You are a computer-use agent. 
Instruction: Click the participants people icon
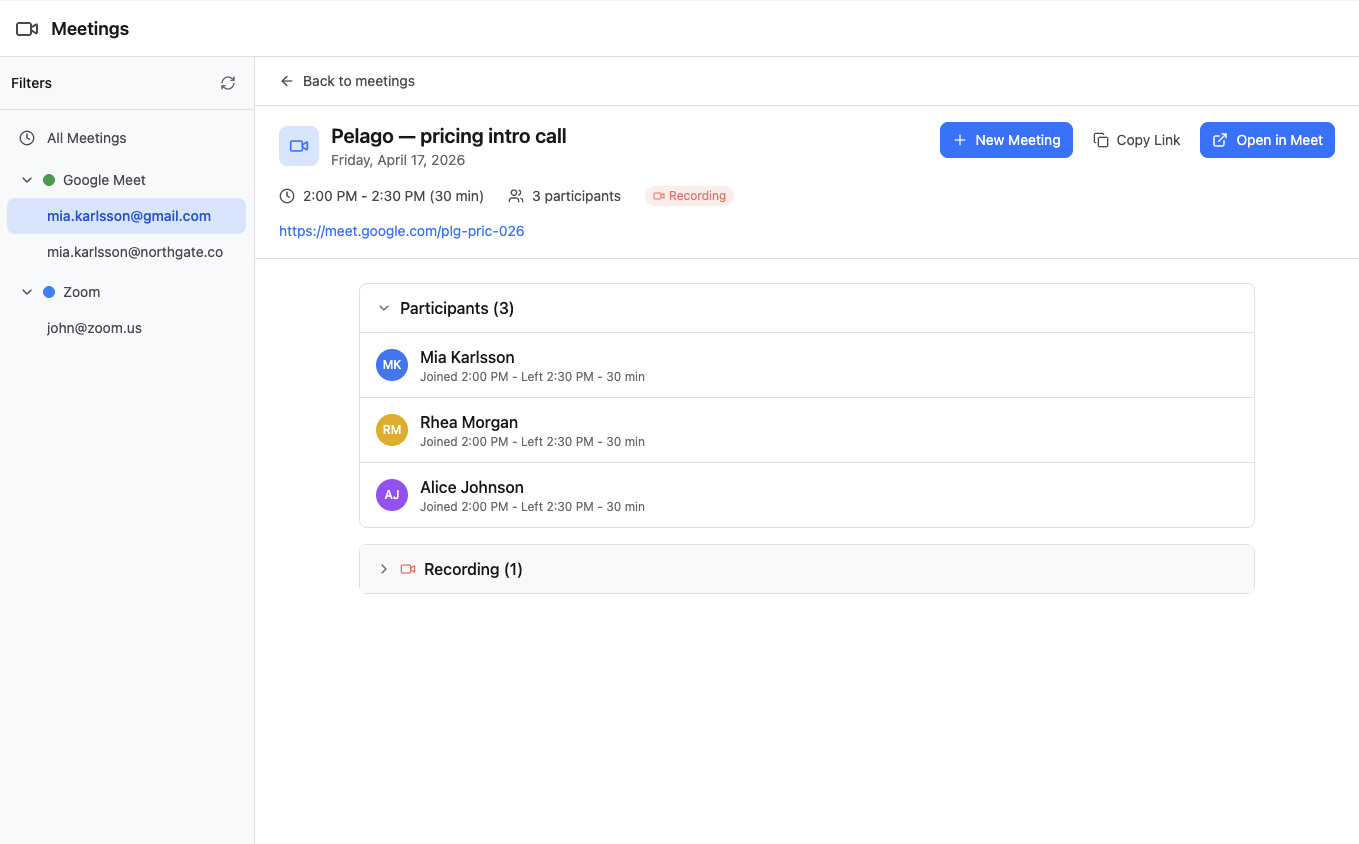tap(515, 196)
